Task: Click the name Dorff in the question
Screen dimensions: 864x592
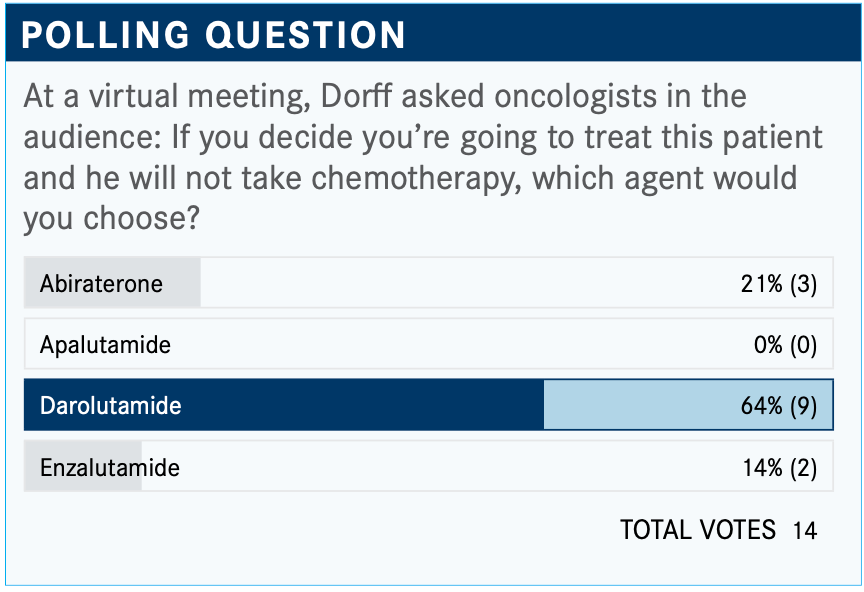Action: pos(357,96)
